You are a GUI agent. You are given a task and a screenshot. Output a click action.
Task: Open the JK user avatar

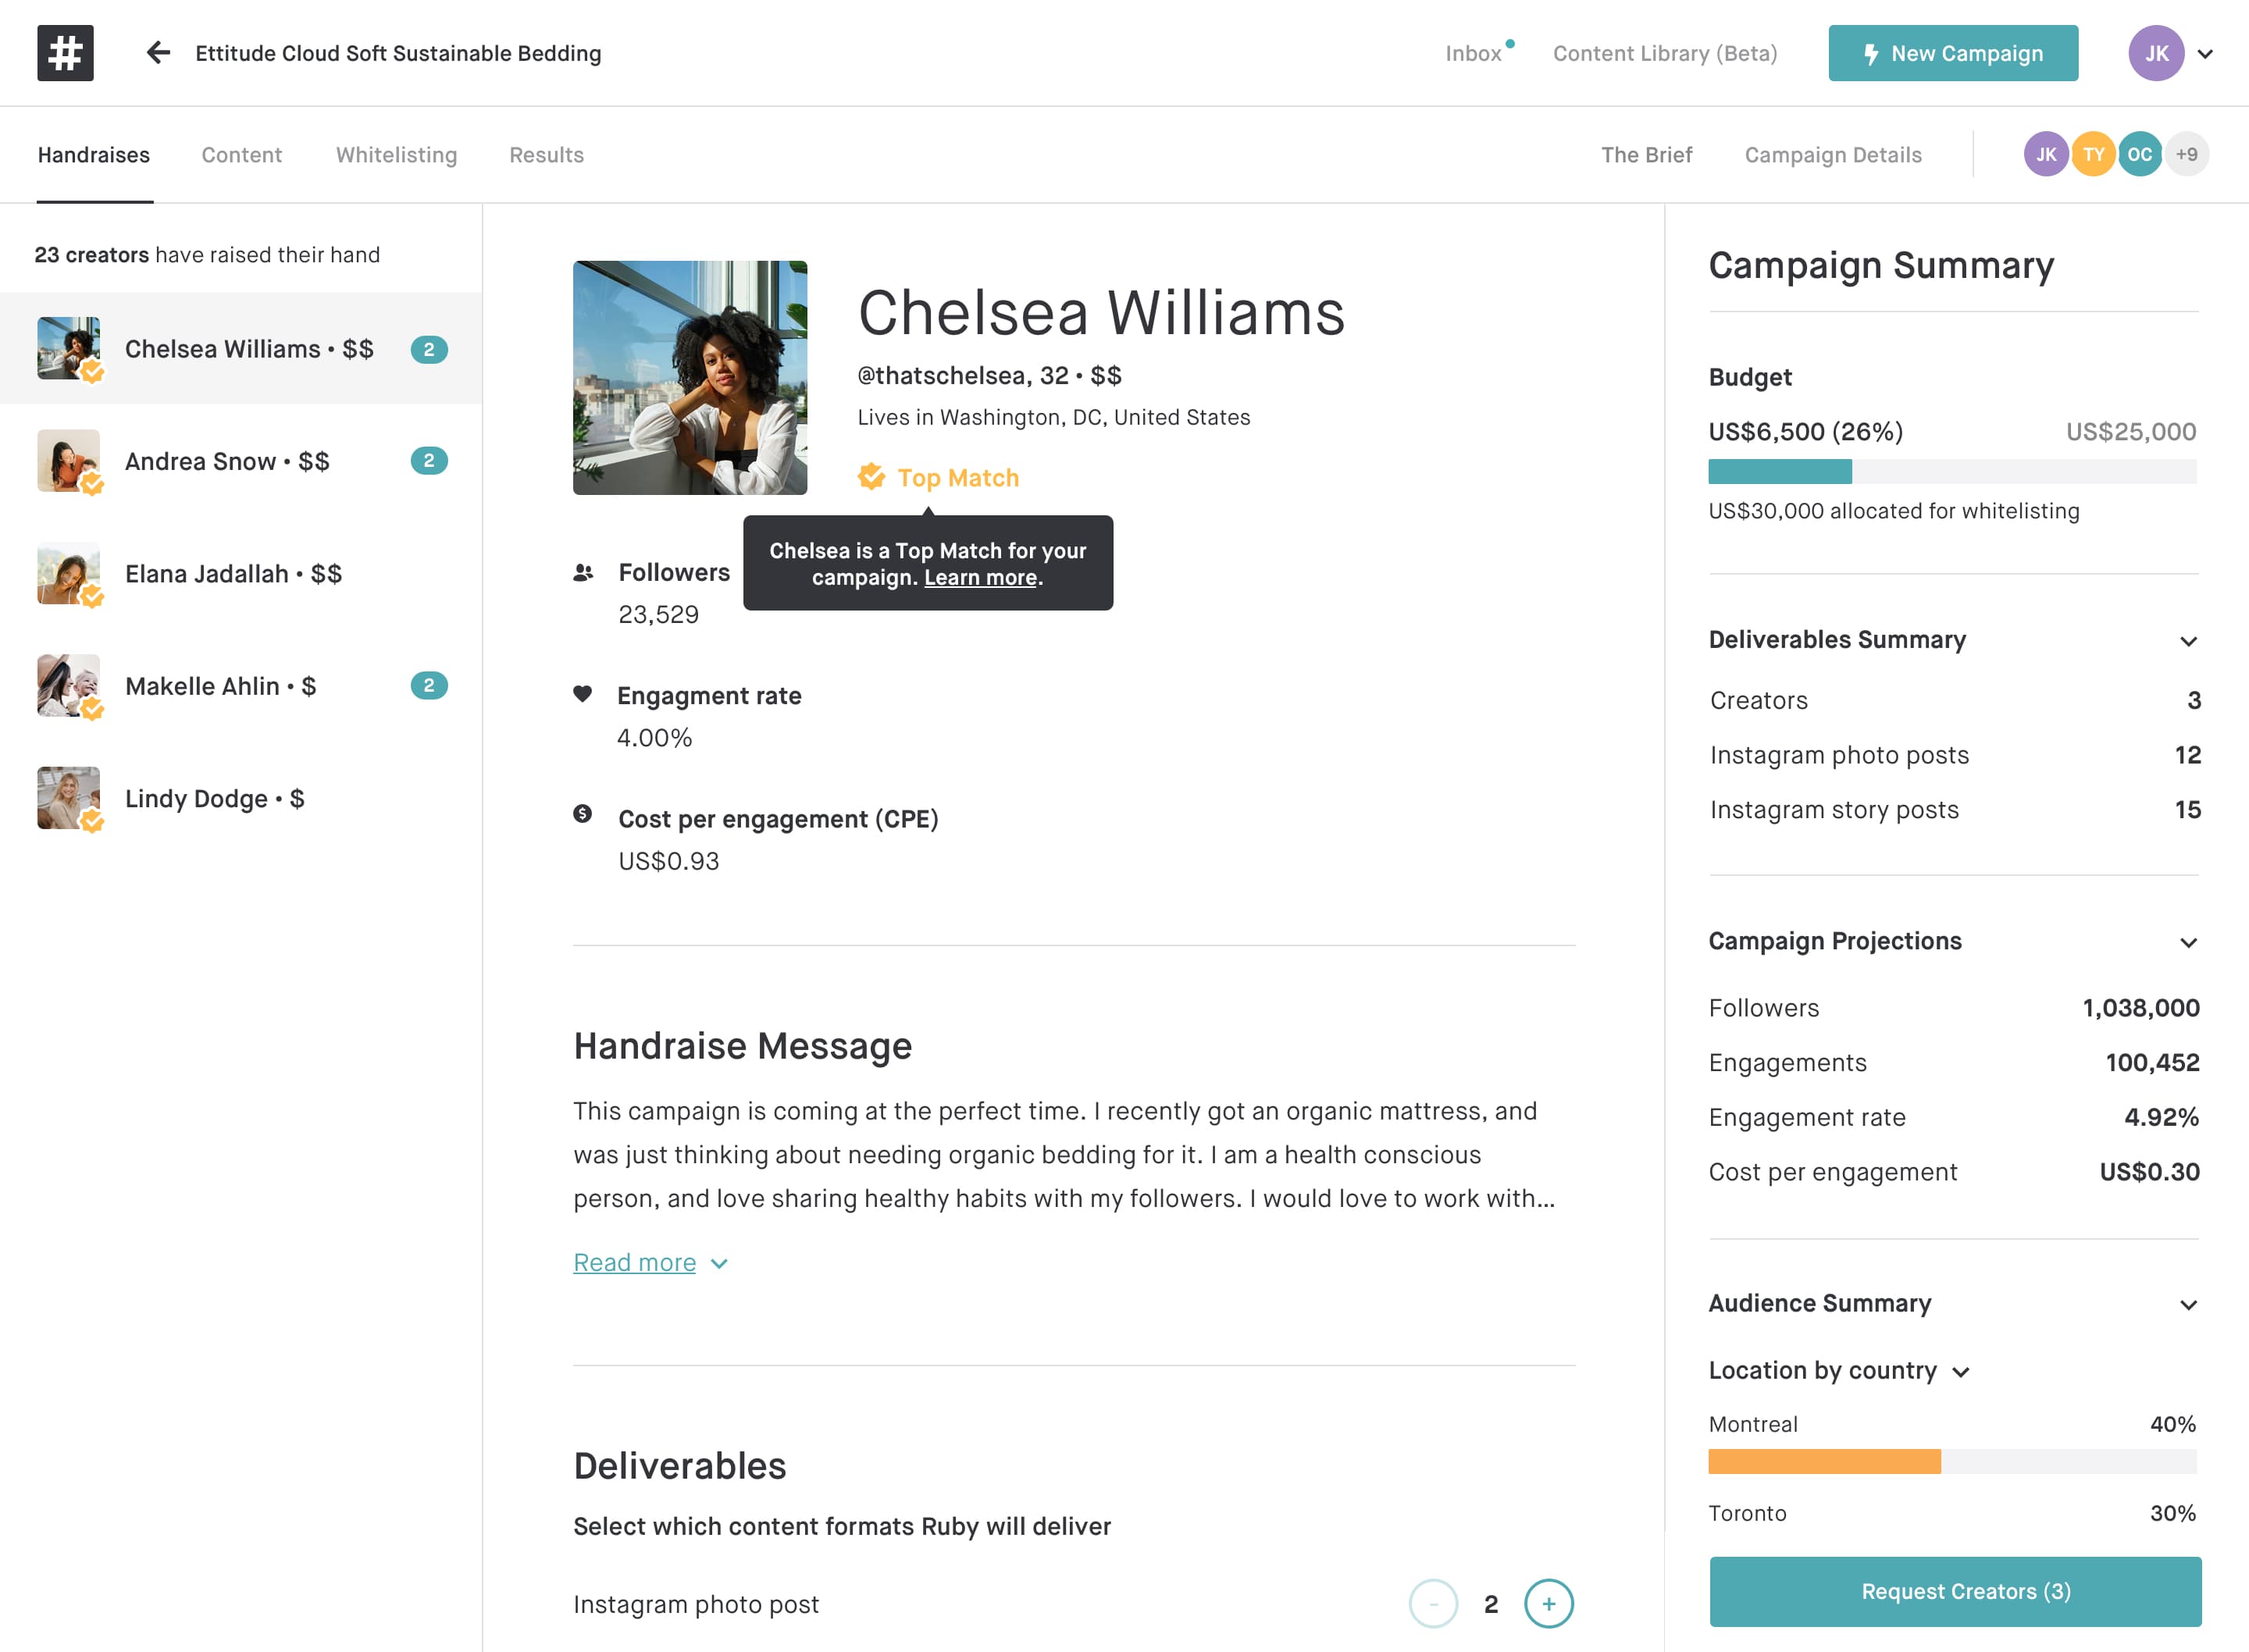coord(2155,53)
